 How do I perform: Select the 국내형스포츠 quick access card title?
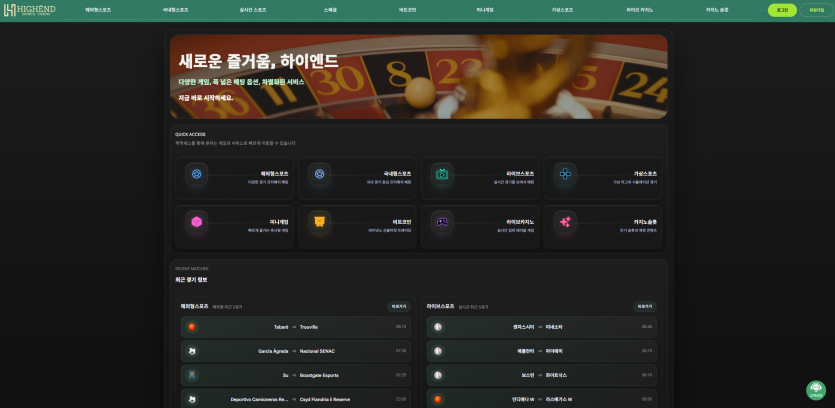[x=397, y=174]
